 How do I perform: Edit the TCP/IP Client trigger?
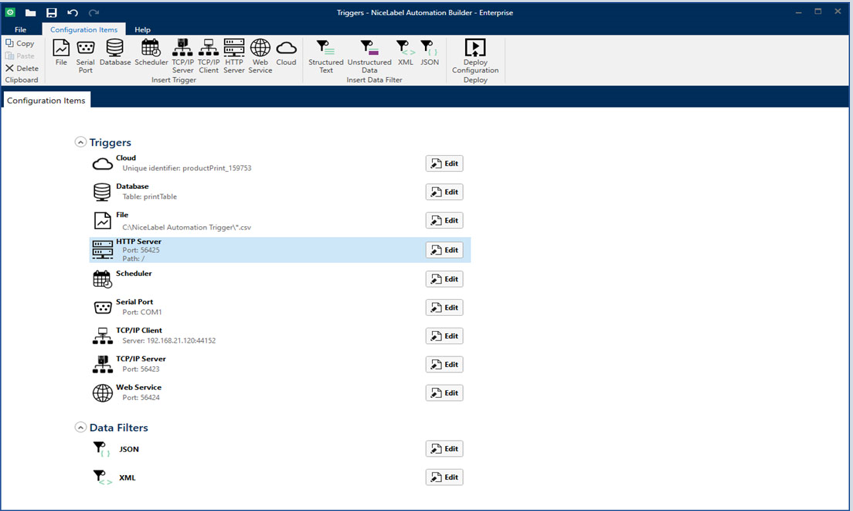click(444, 336)
